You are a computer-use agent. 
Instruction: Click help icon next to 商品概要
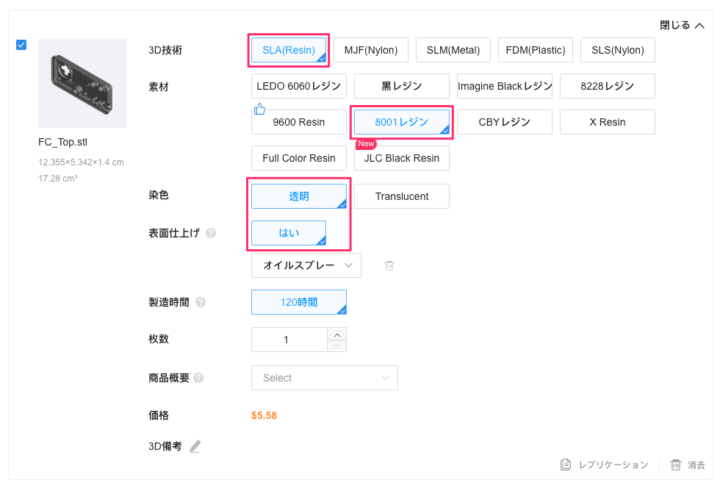(x=198, y=378)
